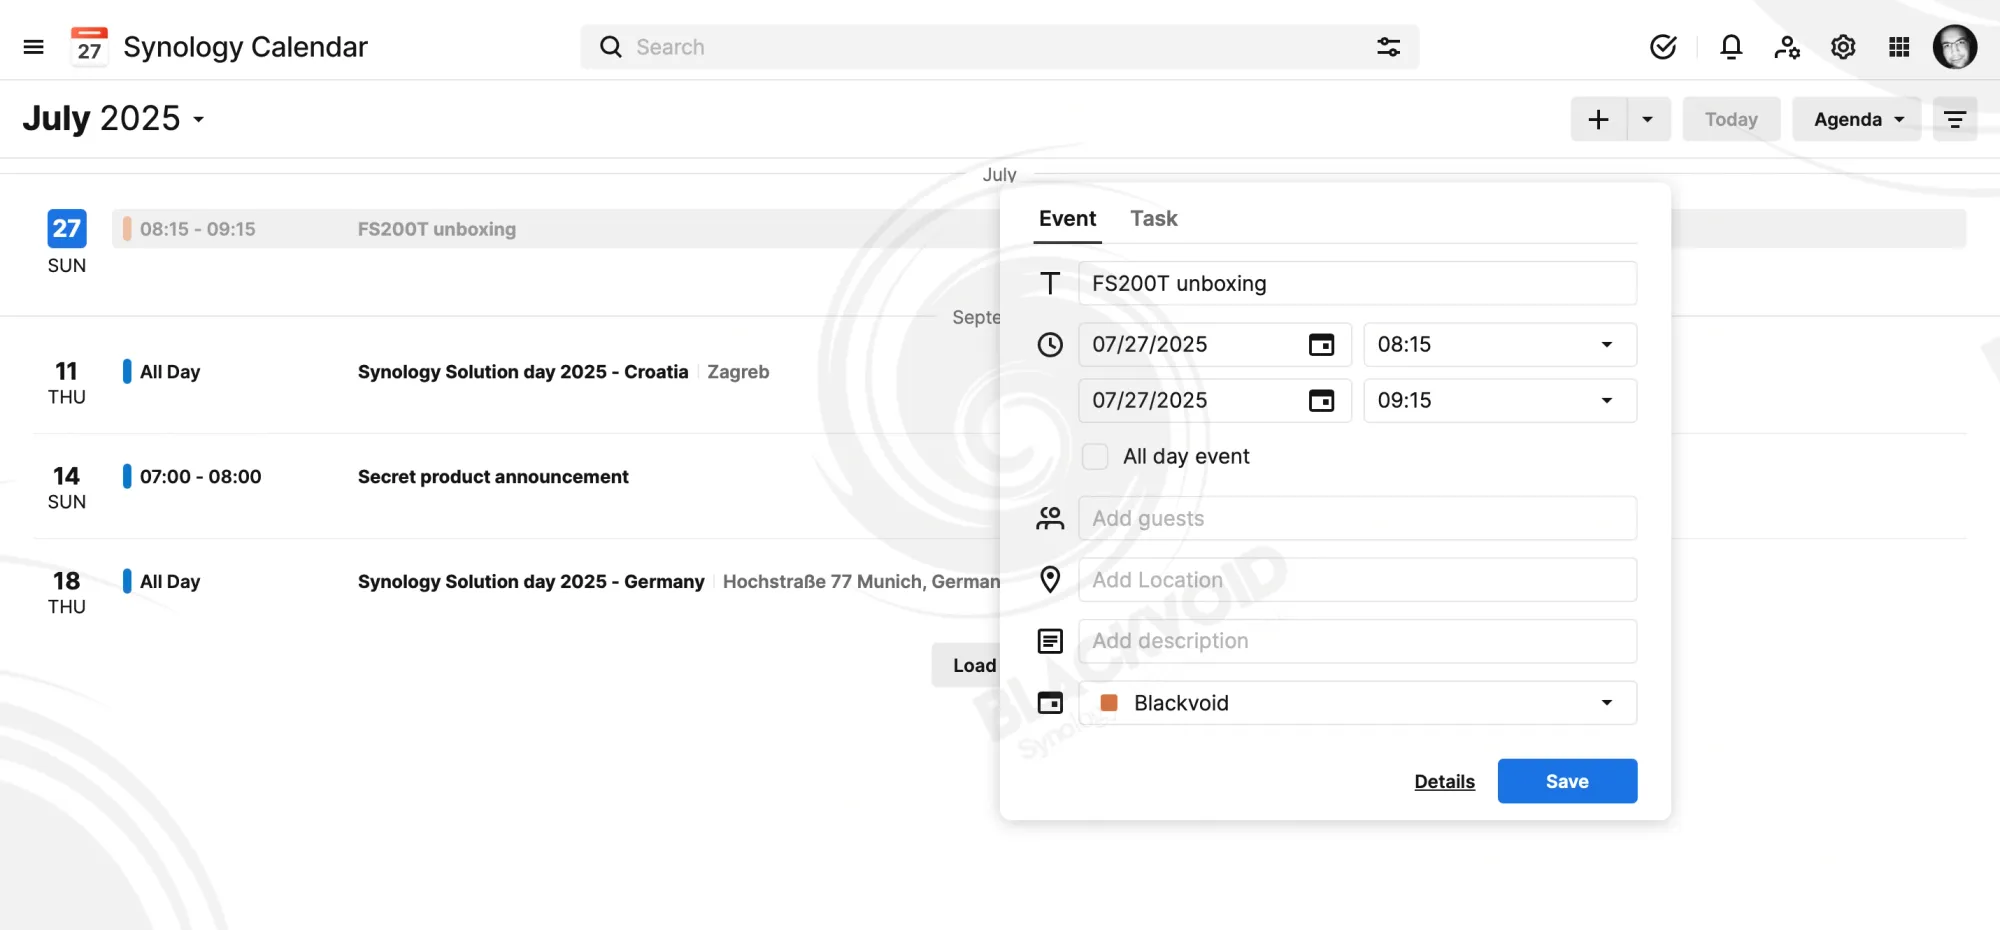Image resolution: width=2000 pixels, height=930 pixels.
Task: Switch to the Event tab
Action: click(1067, 219)
